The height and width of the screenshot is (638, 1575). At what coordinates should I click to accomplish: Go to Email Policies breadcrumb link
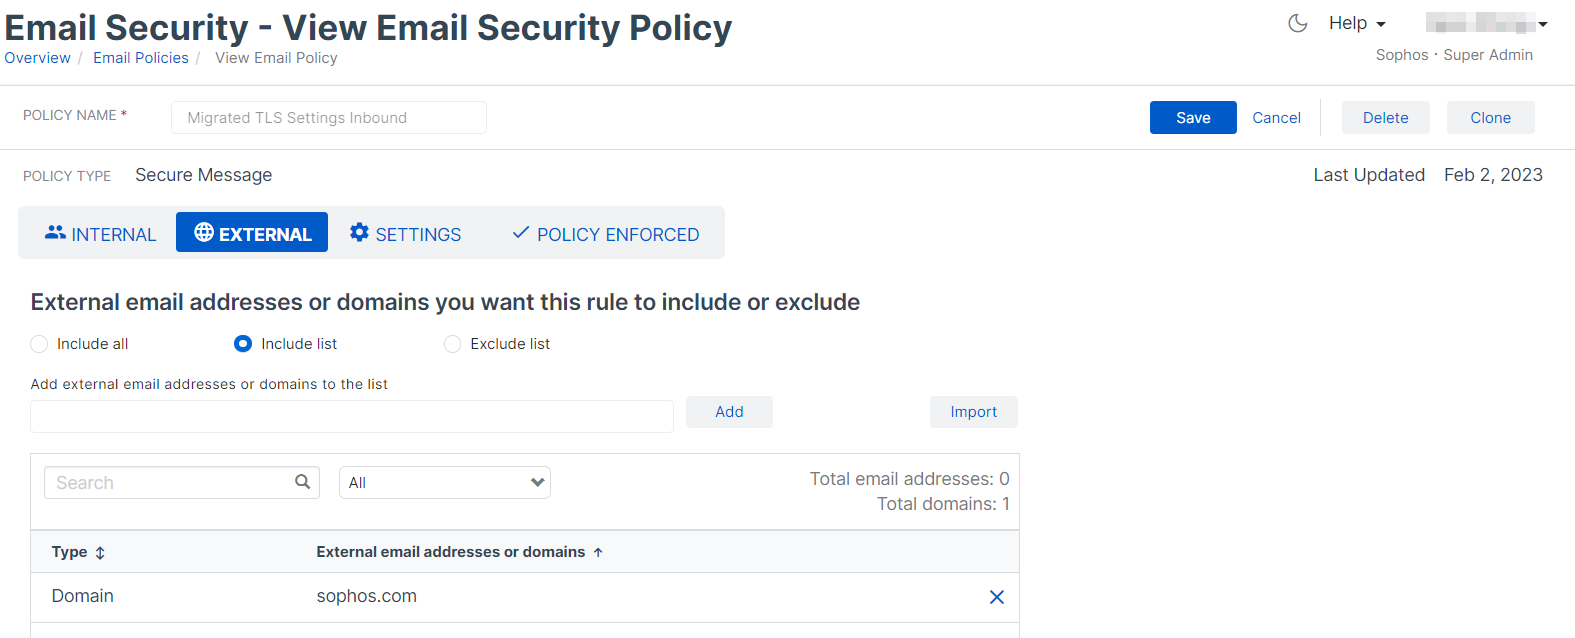141,58
